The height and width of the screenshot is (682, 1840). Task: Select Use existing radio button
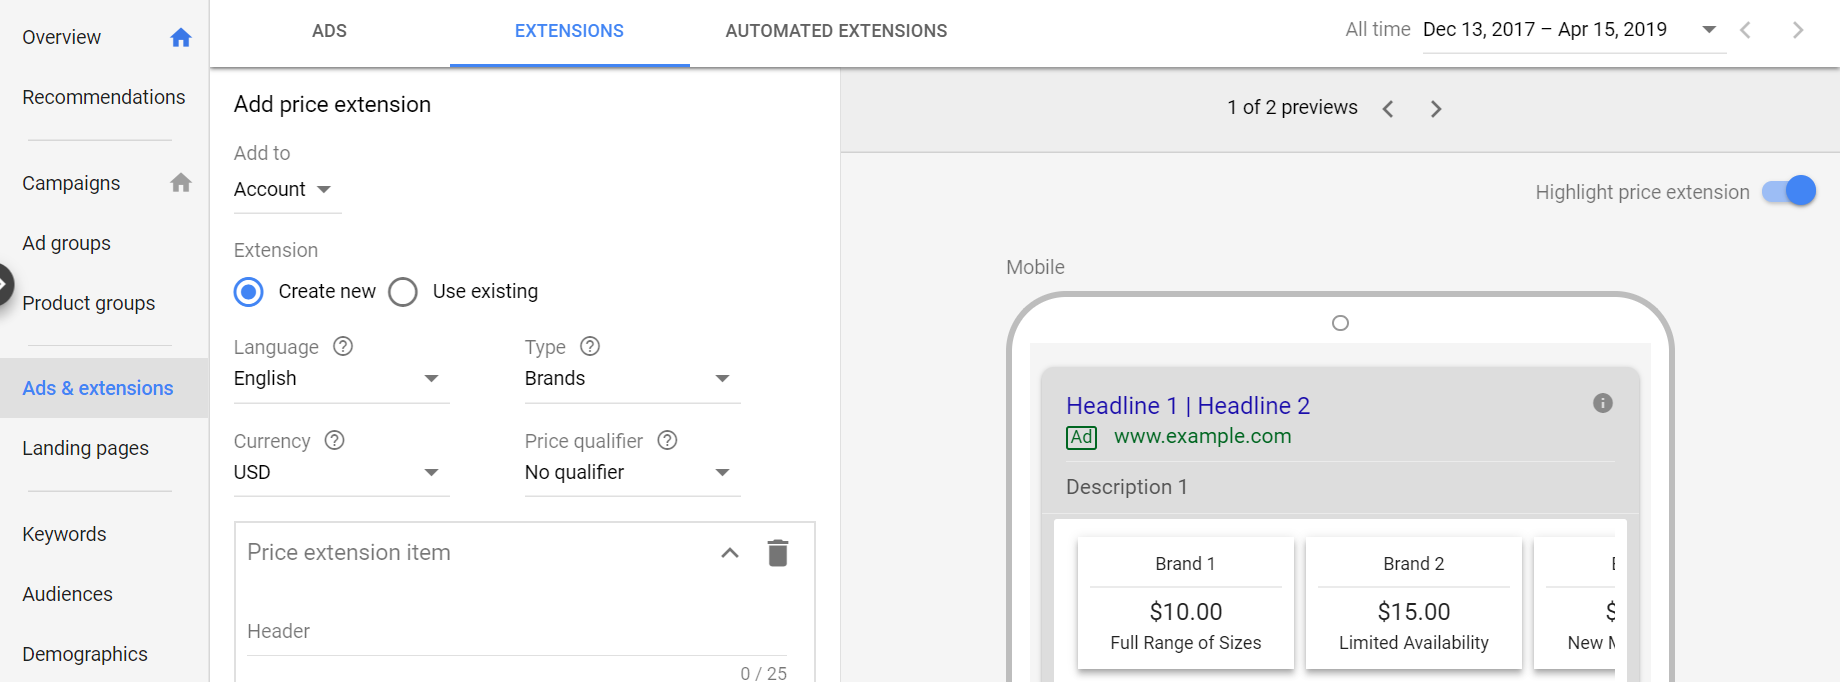(403, 292)
